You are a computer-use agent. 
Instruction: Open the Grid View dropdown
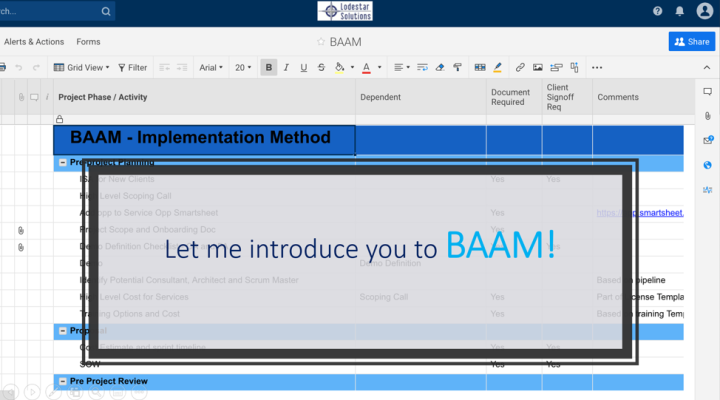click(82, 68)
